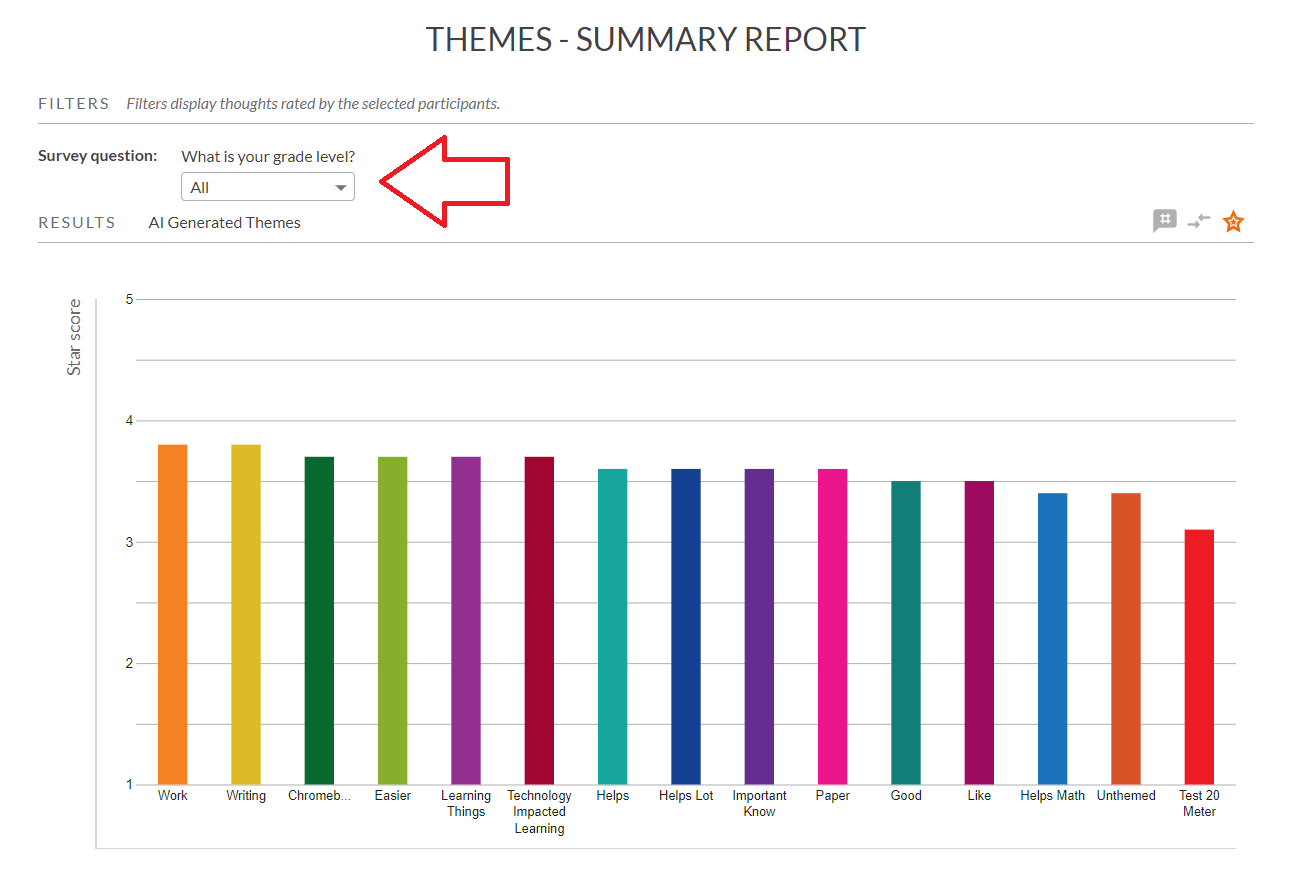Select the navy Helps Lot bar

686,627
